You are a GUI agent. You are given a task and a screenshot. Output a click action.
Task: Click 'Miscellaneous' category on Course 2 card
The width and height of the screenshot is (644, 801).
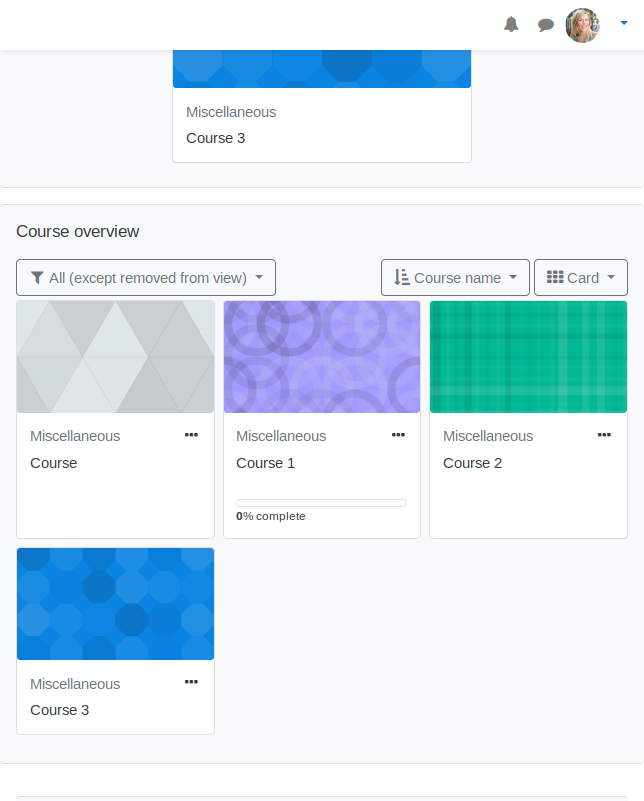point(488,436)
